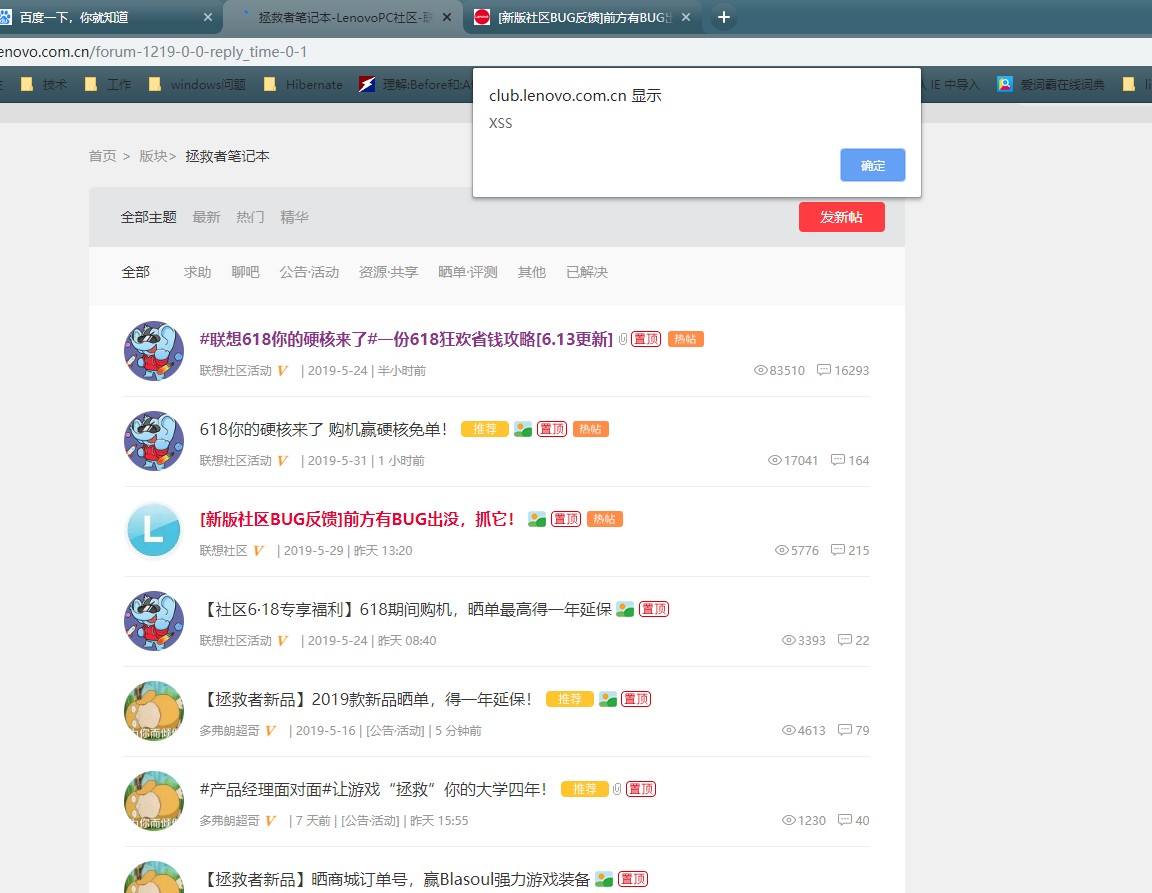The width and height of the screenshot is (1152, 893).
Task: Open the 赢Blasoul强力游戏装备 thread
Action: 395,879
